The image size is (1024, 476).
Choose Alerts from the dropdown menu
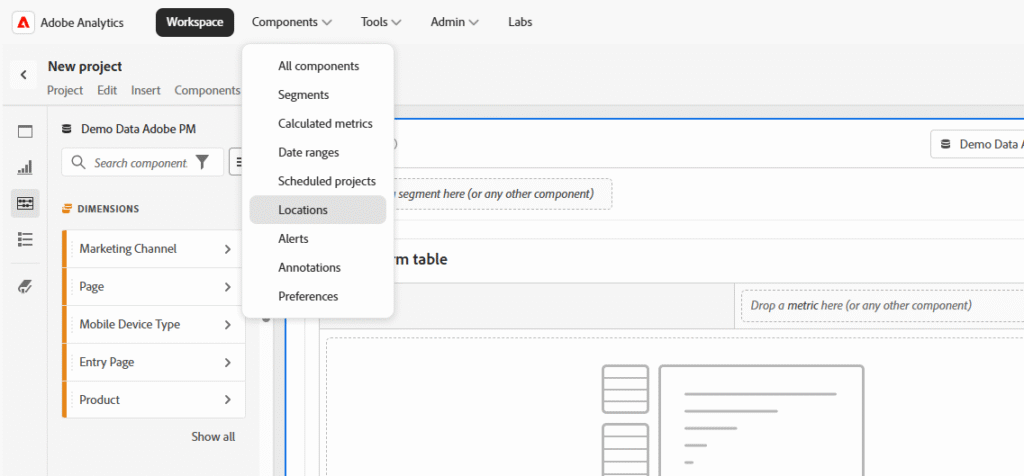pos(318,238)
